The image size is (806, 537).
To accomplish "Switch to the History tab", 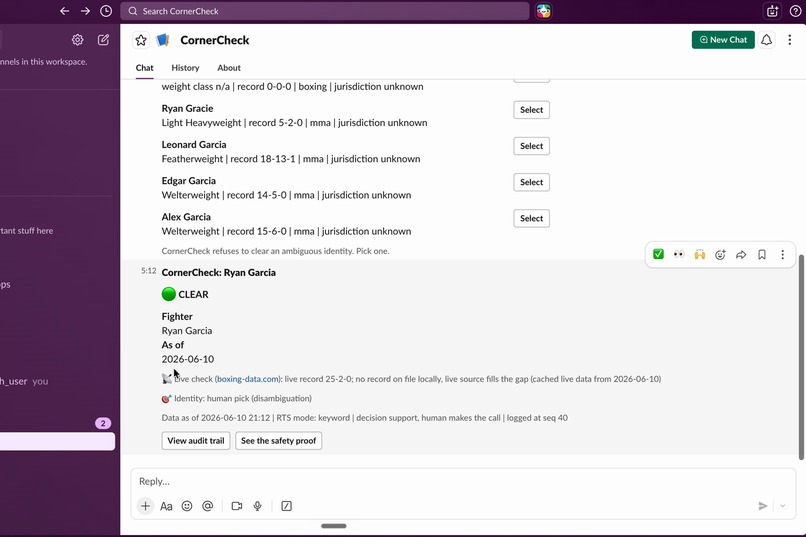I will [x=185, y=68].
